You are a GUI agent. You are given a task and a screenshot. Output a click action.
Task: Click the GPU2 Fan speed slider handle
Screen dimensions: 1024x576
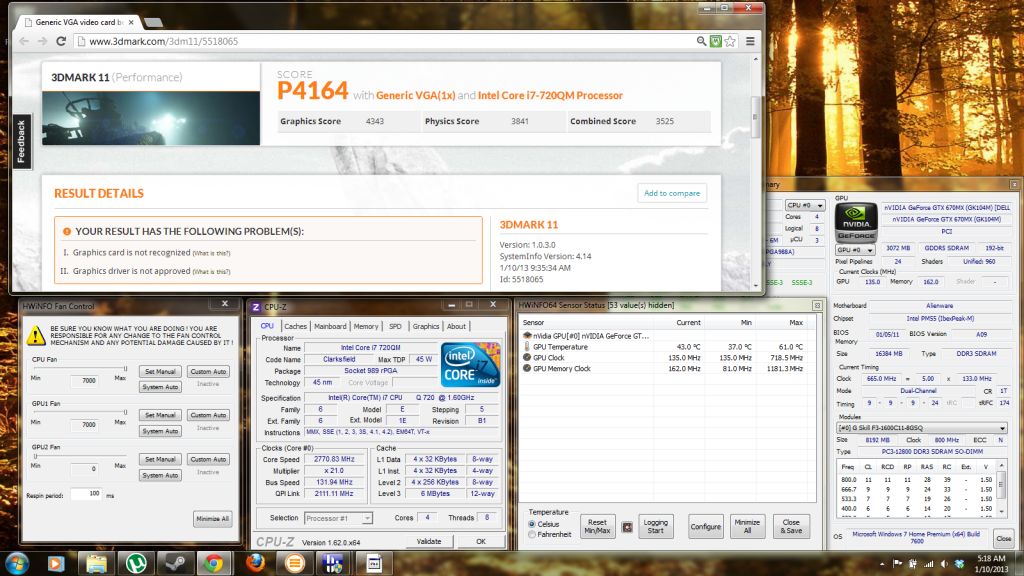point(35,456)
